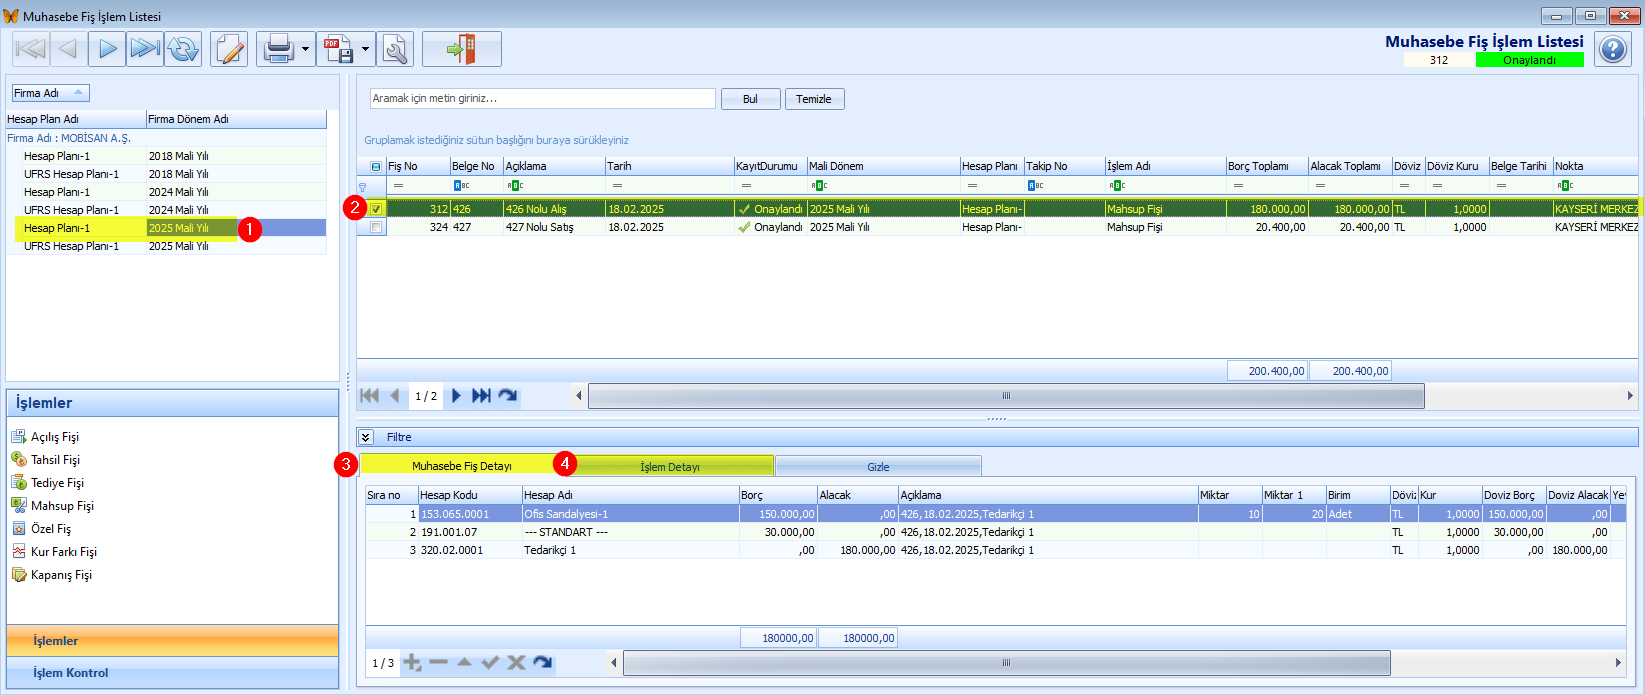Open the document settings wrench icon
Viewport: 1645px width, 695px height.
(396, 48)
